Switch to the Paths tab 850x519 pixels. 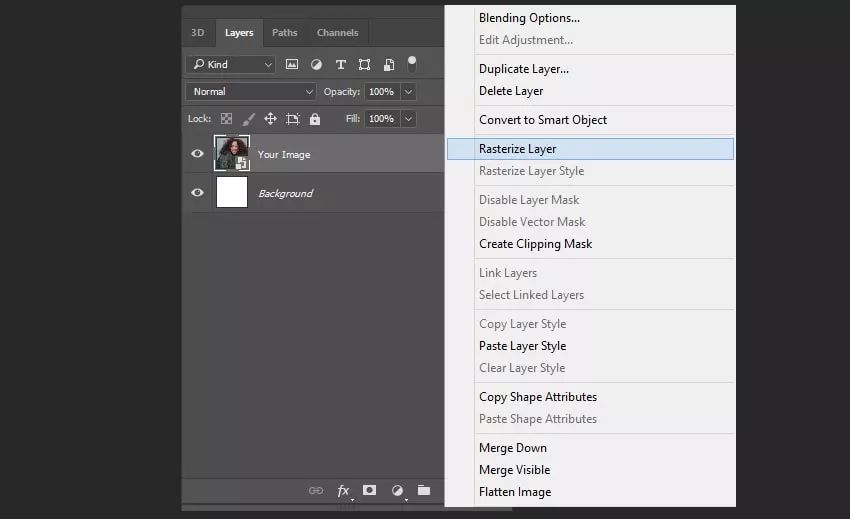[285, 33]
